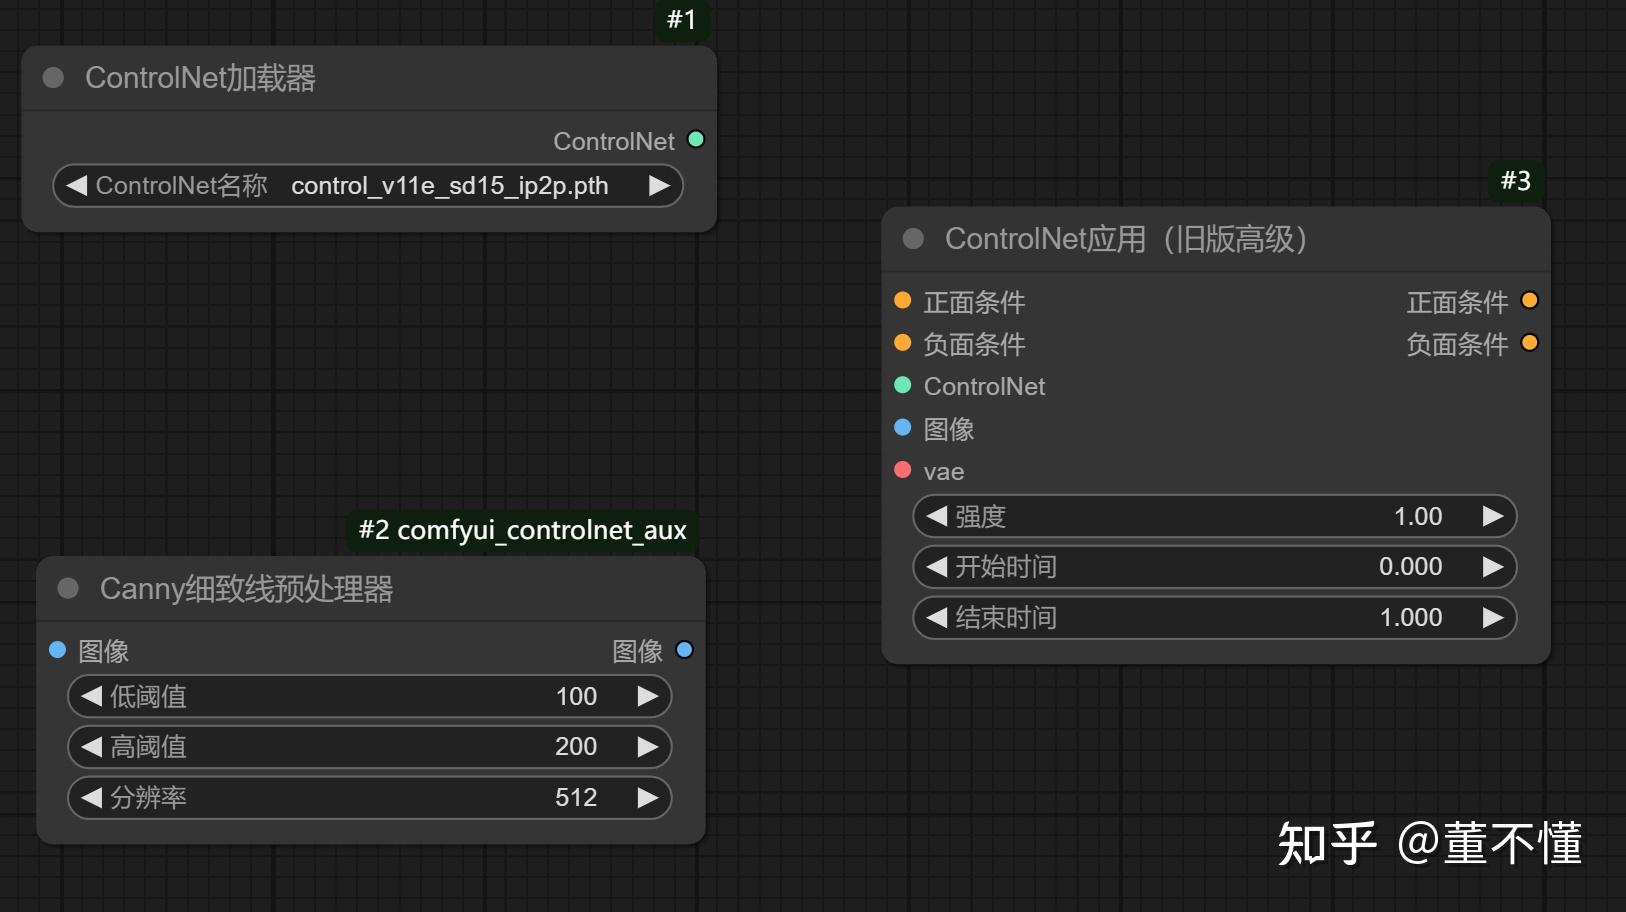The height and width of the screenshot is (912, 1626).
Task: Click the red vae input port
Action: (903, 470)
